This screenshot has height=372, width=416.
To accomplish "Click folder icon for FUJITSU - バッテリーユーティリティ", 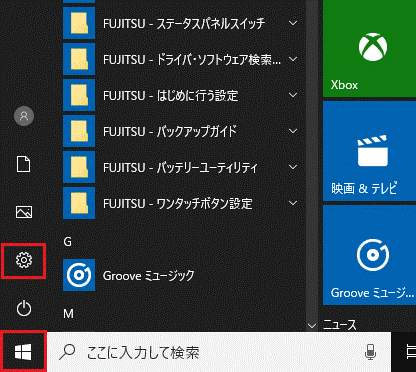I will [x=79, y=167].
